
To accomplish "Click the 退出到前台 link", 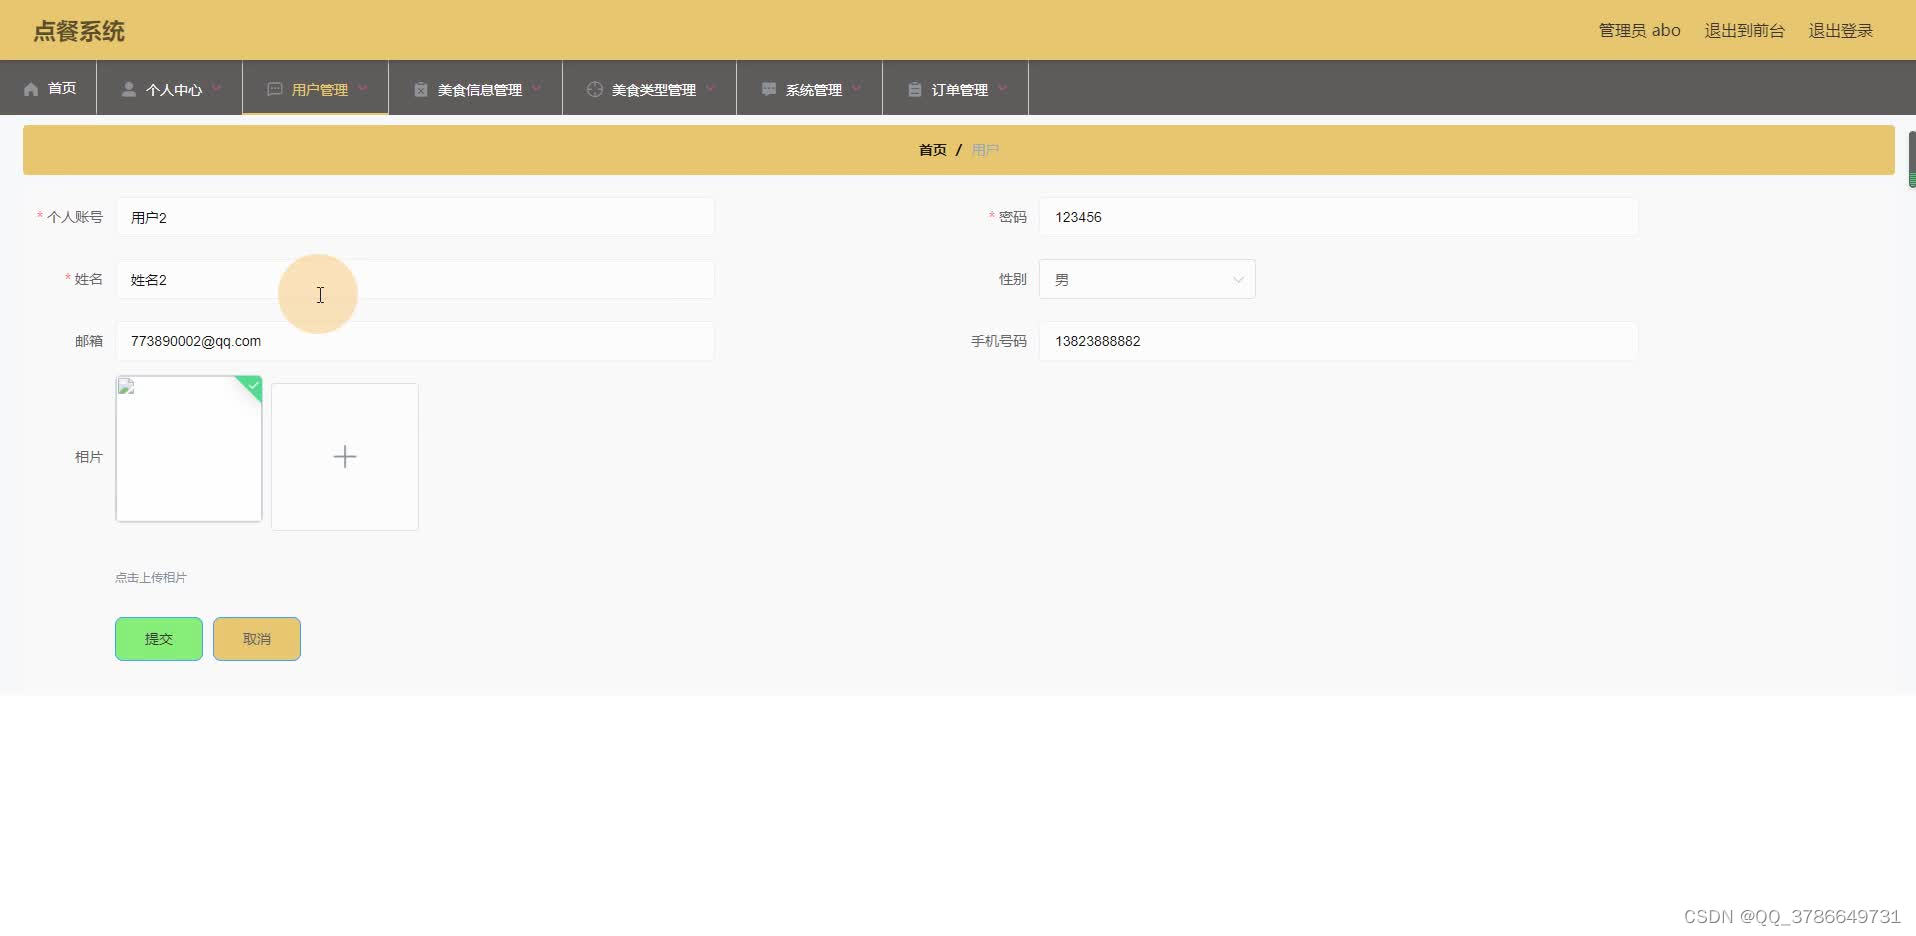I will (1744, 31).
